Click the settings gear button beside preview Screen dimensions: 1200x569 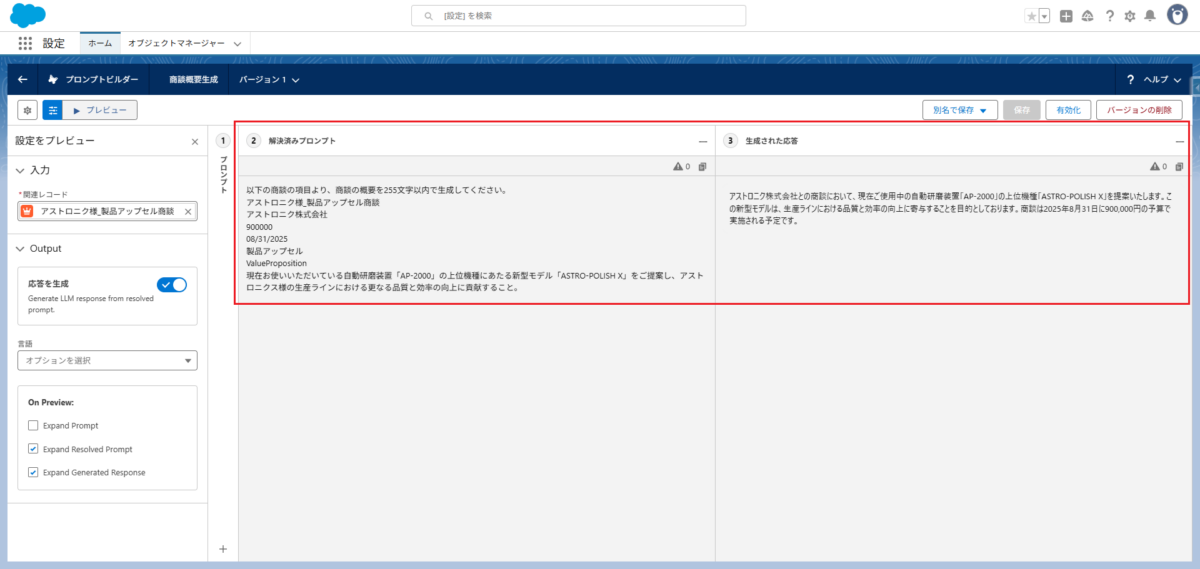coord(27,110)
